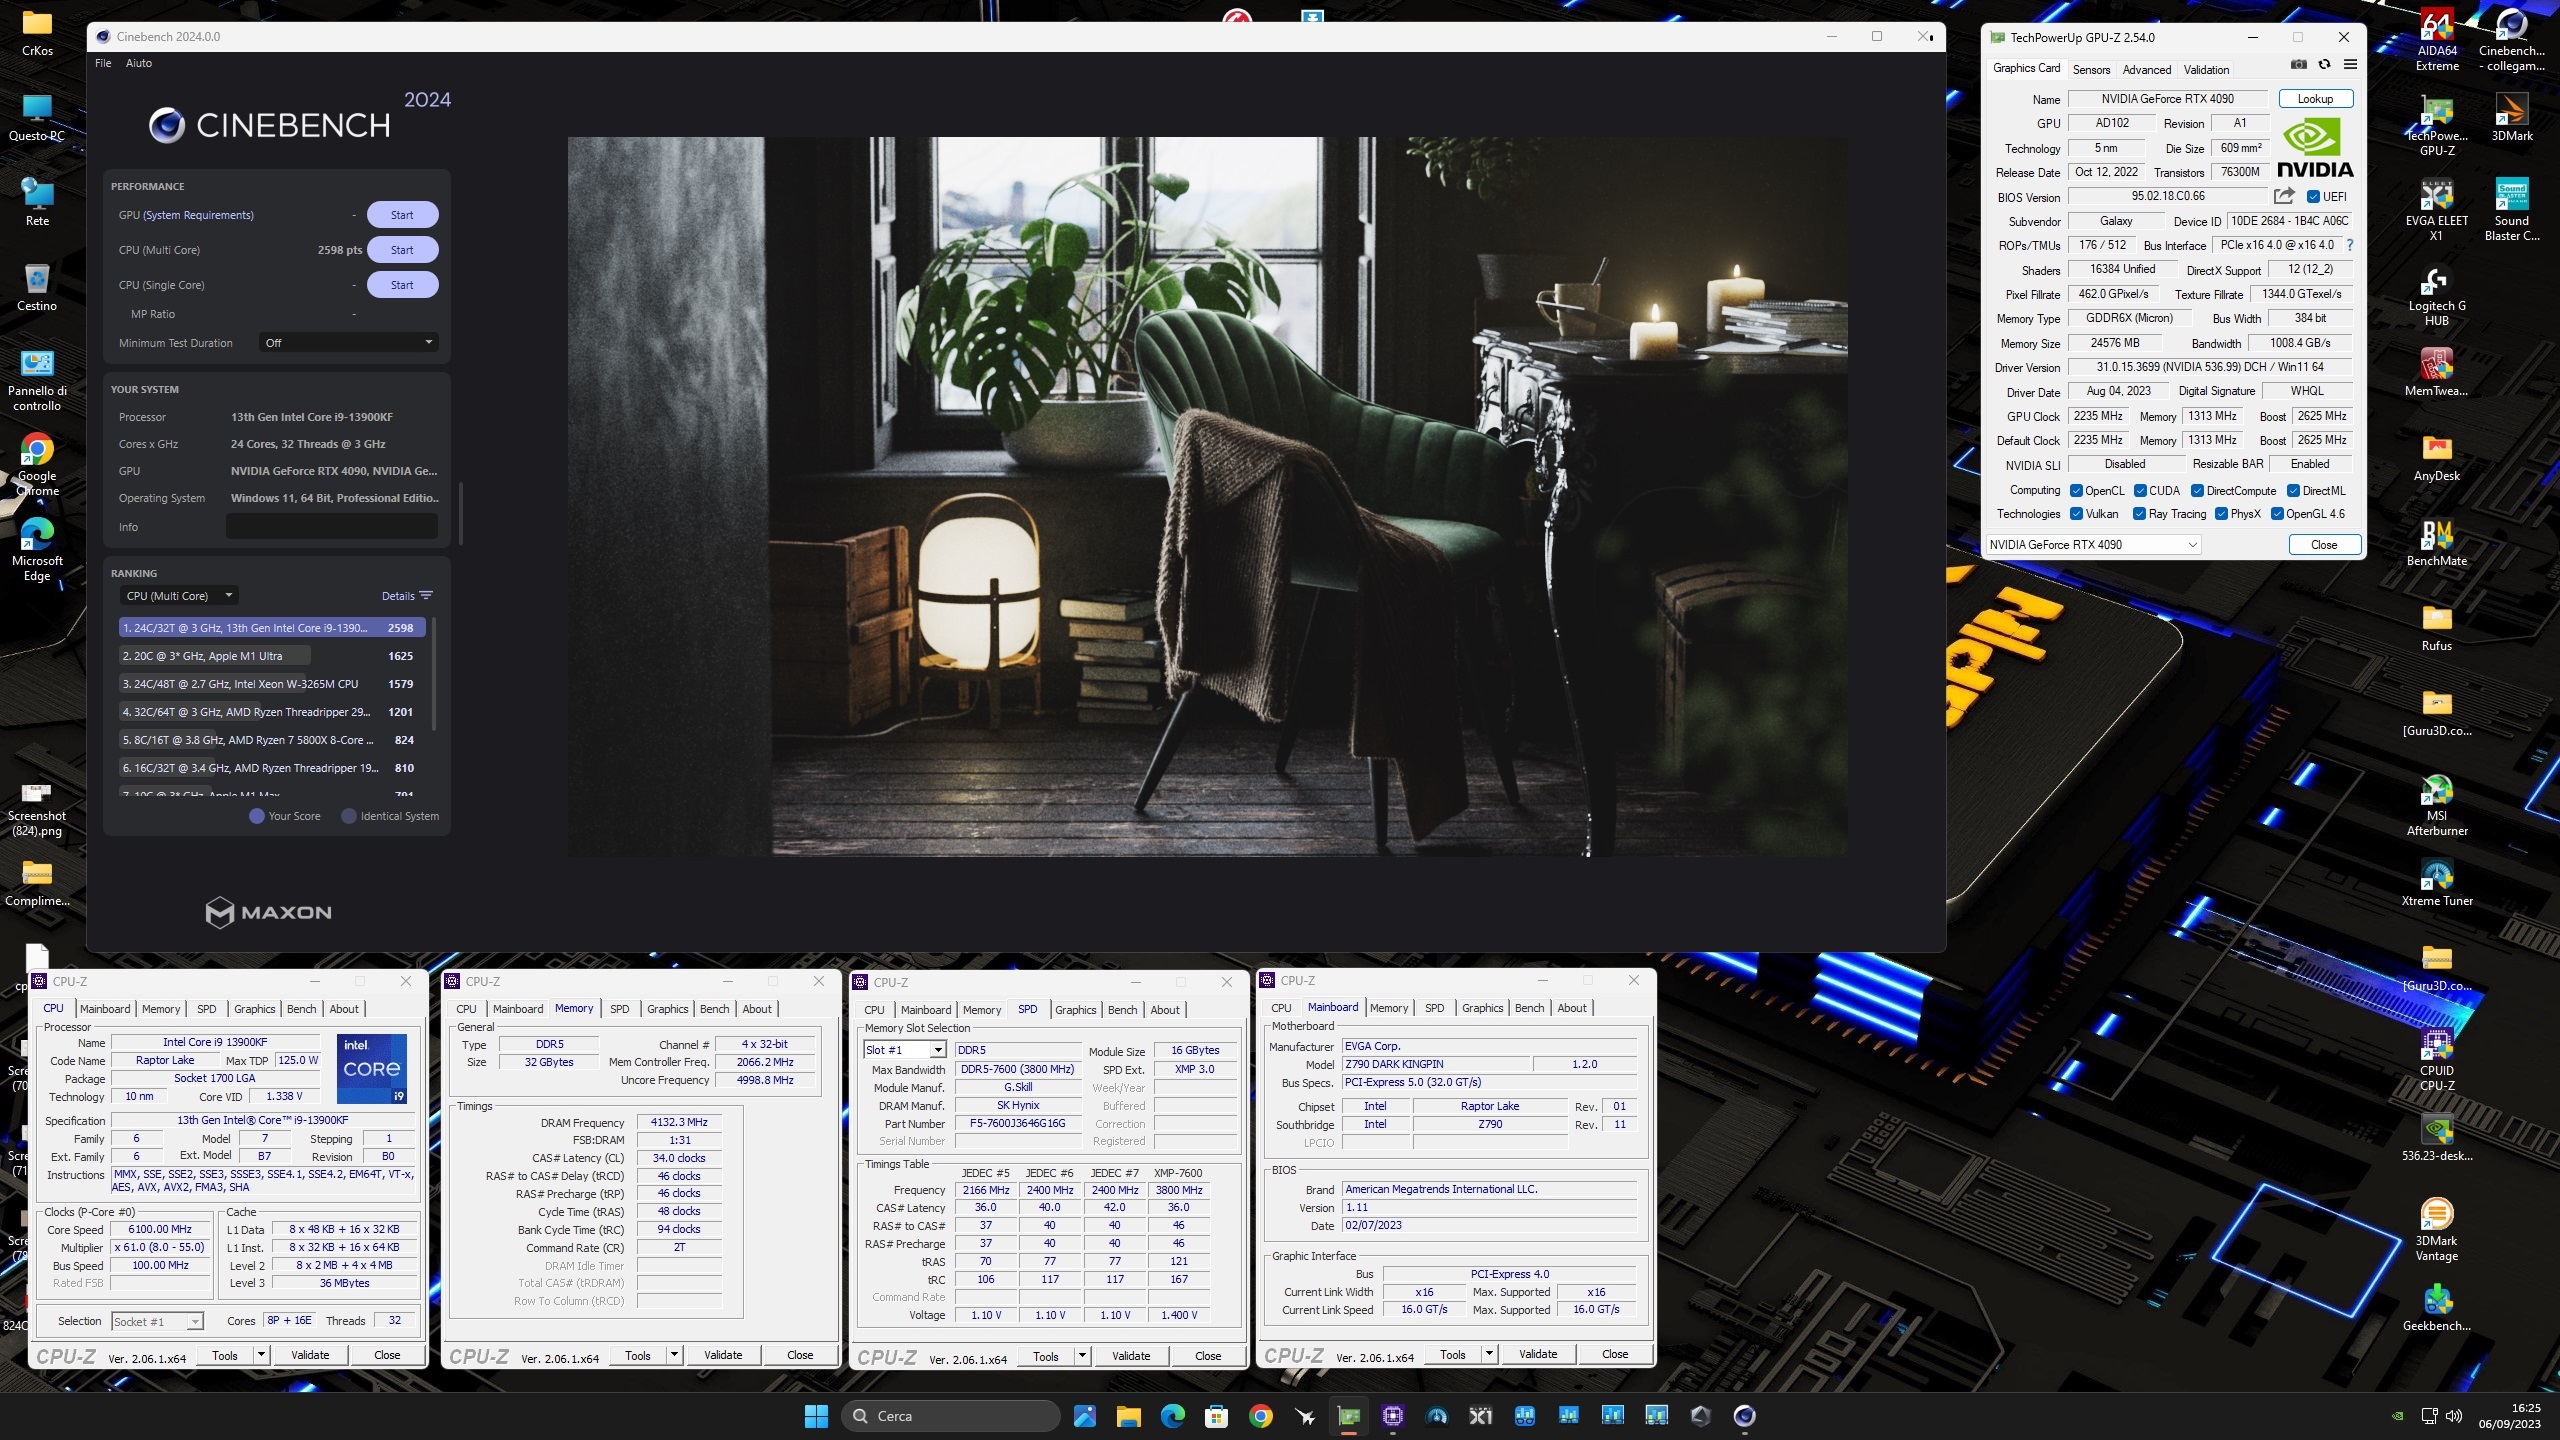The height and width of the screenshot is (1440, 2560).
Task: Open the CPUID CPU-Z desktop icon
Action: tap(2437, 1060)
